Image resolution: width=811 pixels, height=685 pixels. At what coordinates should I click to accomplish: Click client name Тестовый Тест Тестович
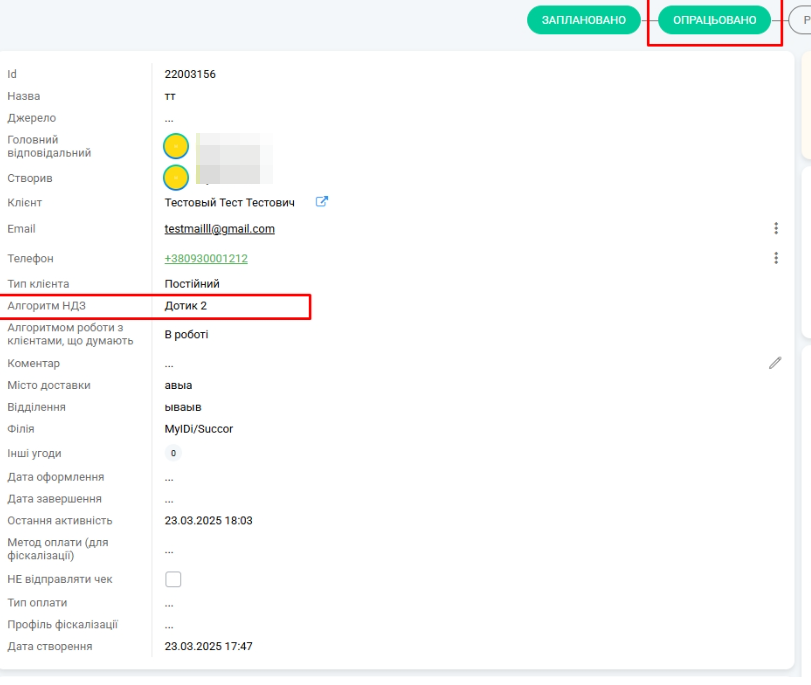click(230, 203)
